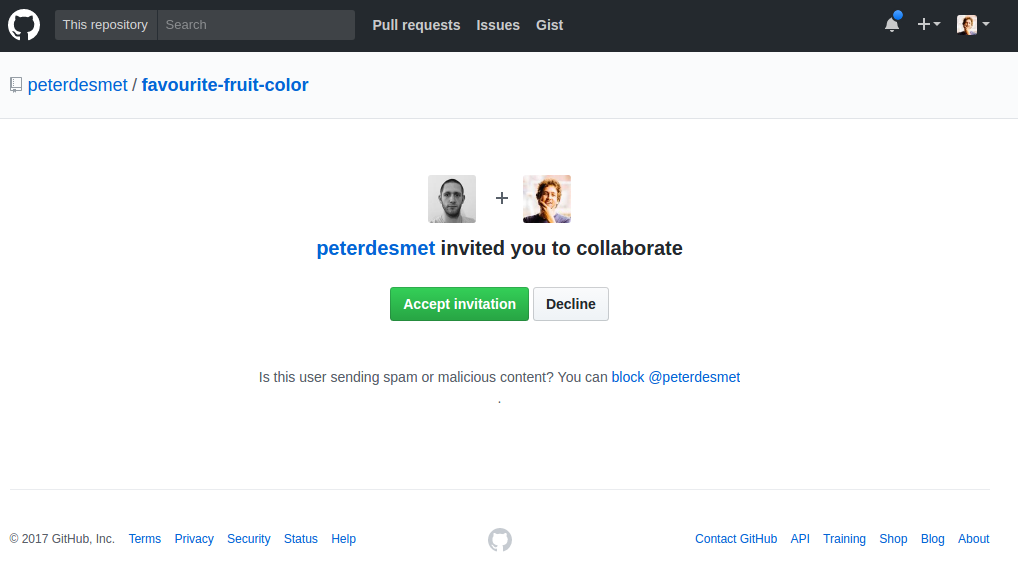The width and height of the screenshot is (1018, 572).
Task: Select peterdesmet's grayscale avatar picture
Action: click(x=452, y=199)
